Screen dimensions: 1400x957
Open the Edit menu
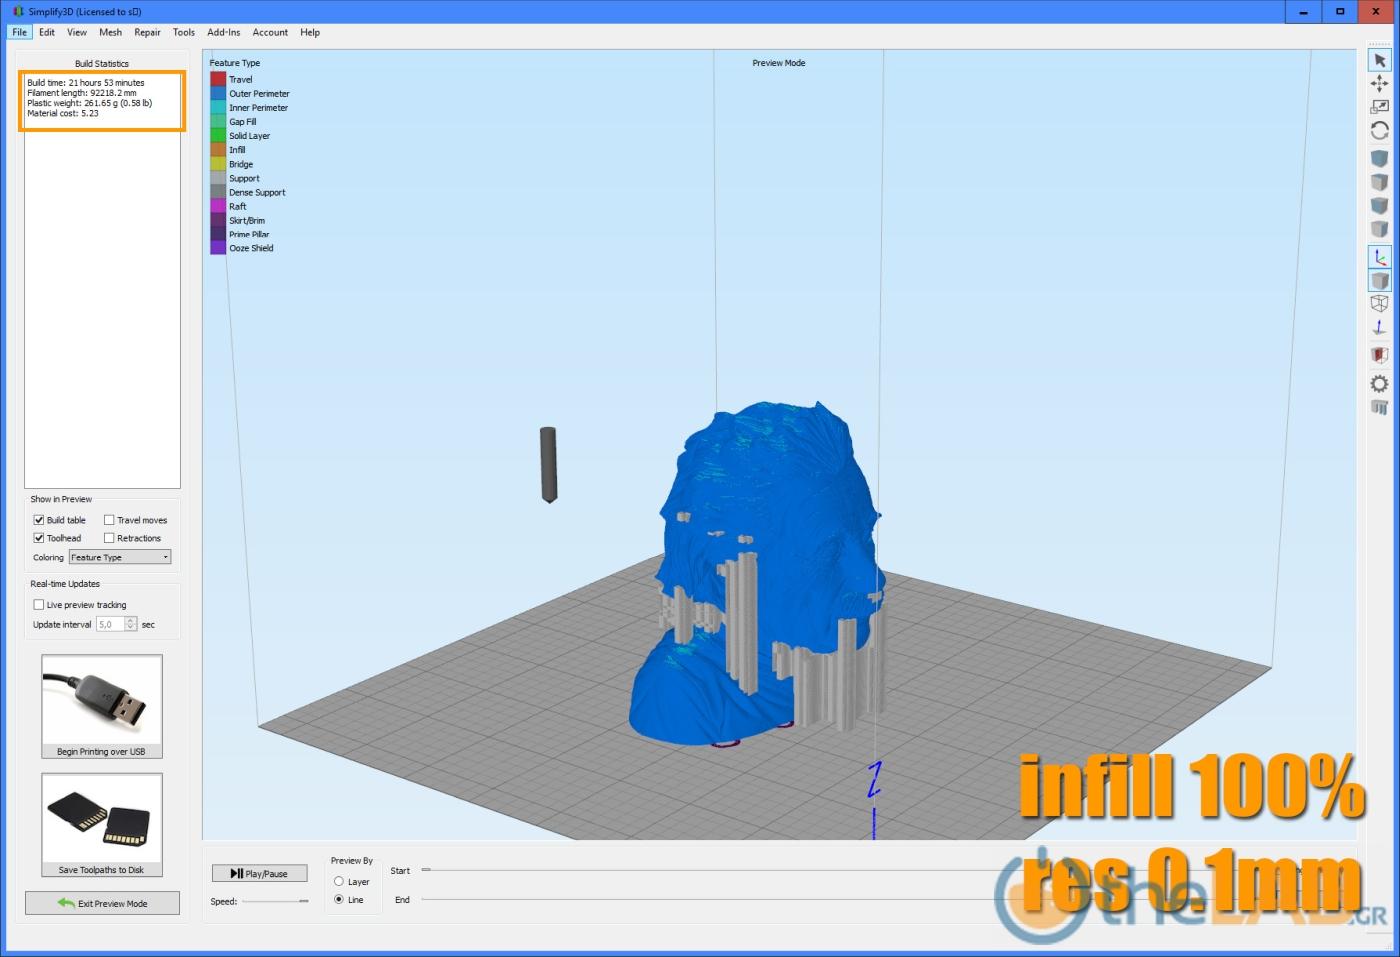(x=47, y=32)
